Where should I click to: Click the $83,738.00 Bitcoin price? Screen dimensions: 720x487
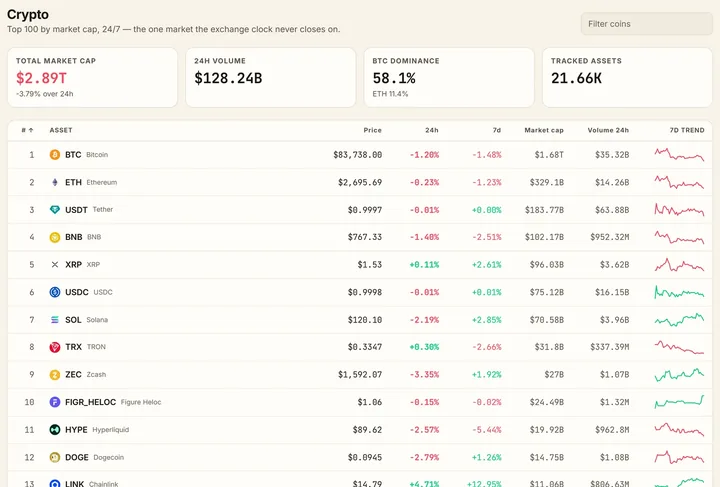[357, 155]
